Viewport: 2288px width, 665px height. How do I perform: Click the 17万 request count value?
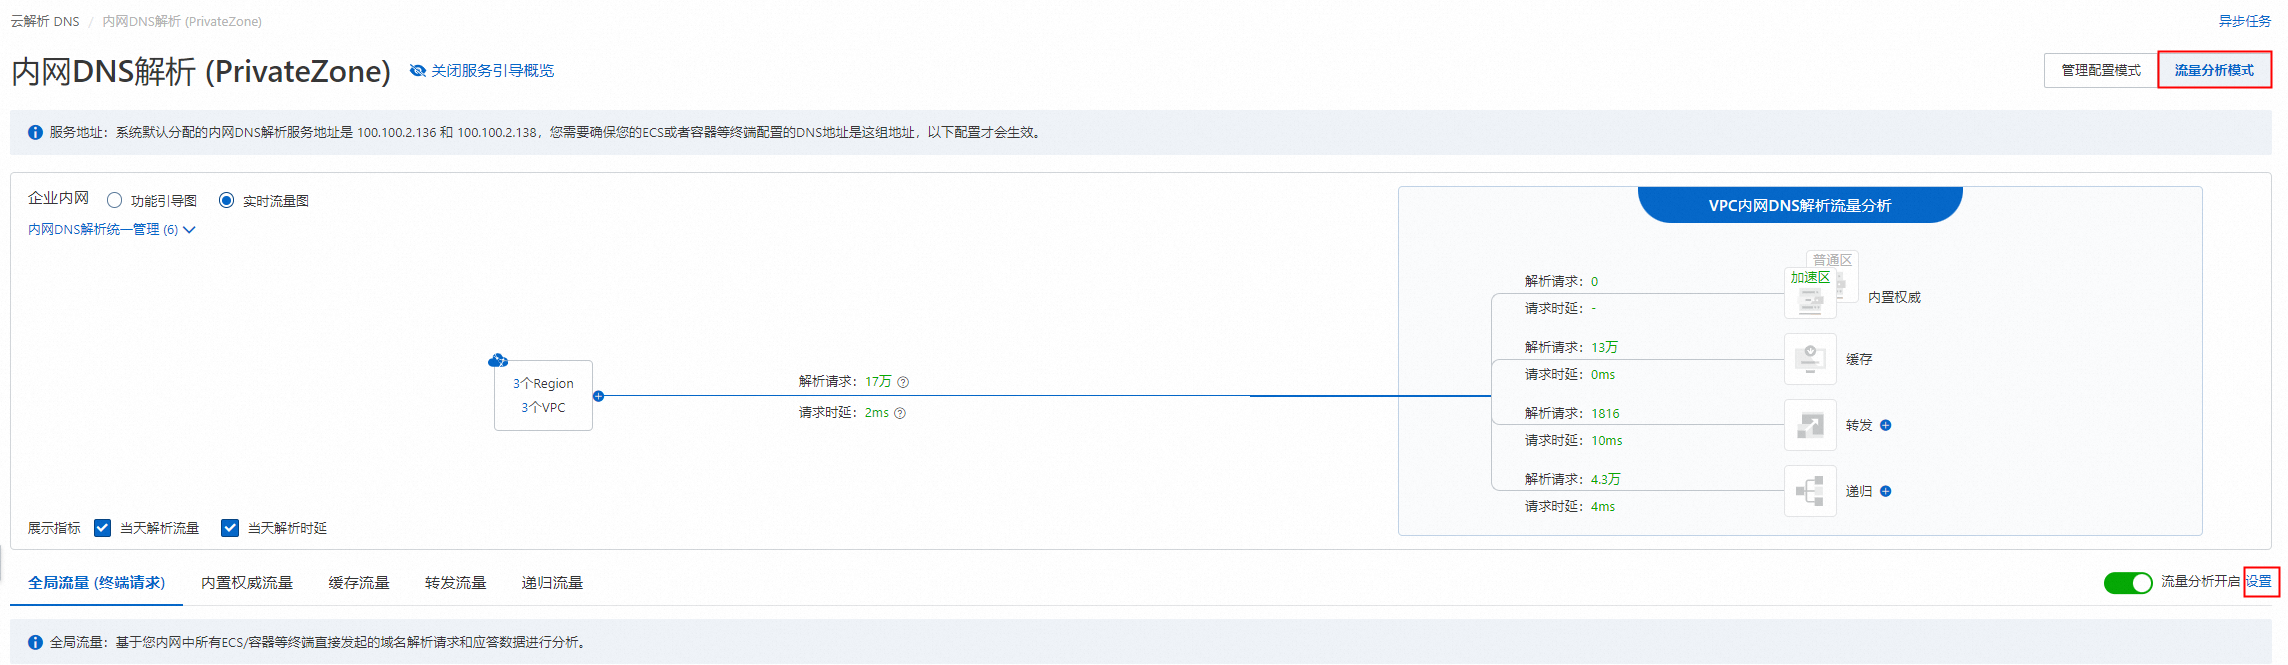point(878,382)
